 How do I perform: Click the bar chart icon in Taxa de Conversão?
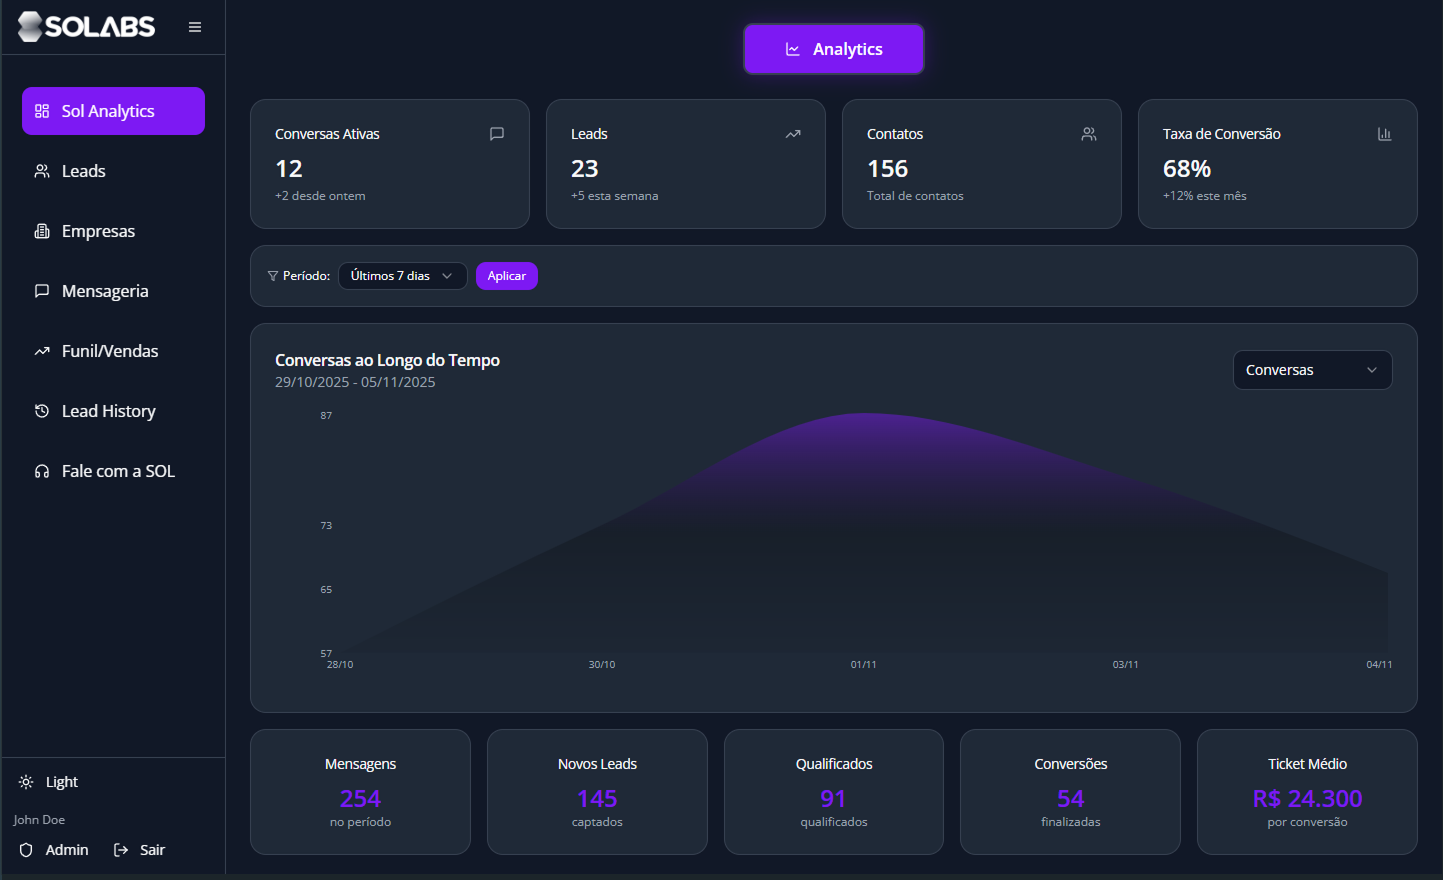pos(1384,134)
